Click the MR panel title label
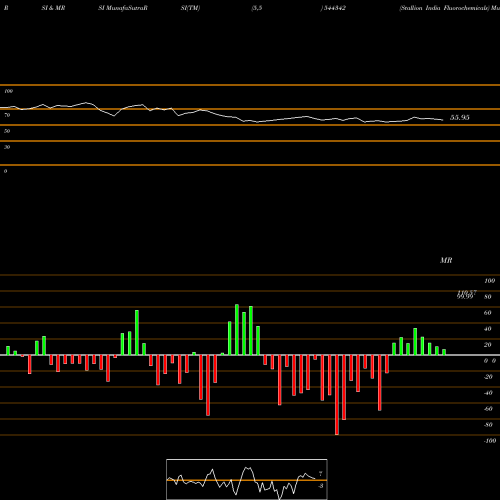500x500 pixels. pyautogui.click(x=446, y=260)
